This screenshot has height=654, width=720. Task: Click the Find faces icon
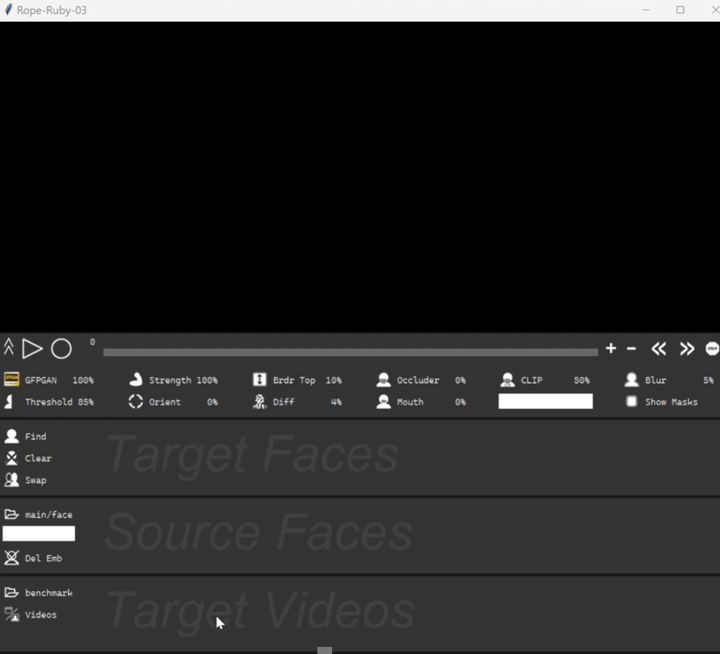coord(11,436)
